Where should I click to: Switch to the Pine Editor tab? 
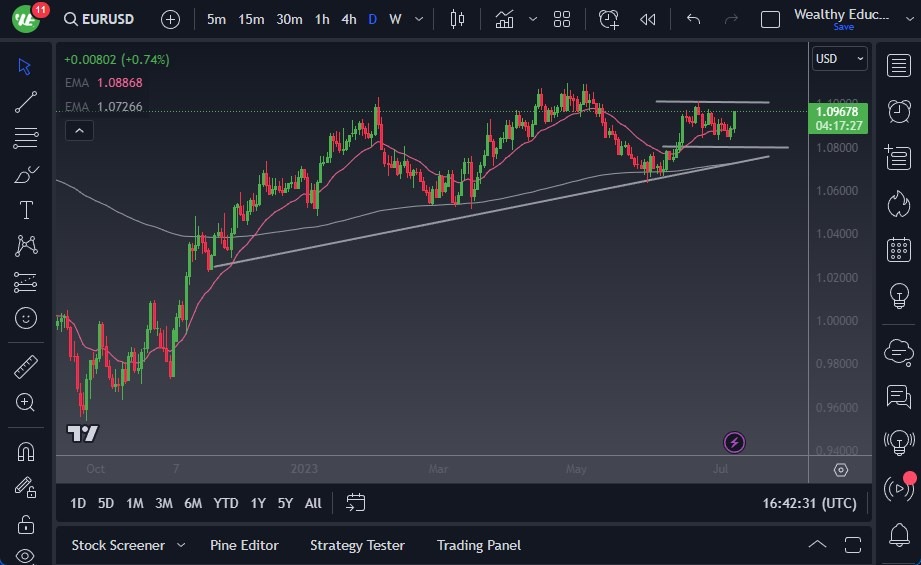(x=244, y=545)
